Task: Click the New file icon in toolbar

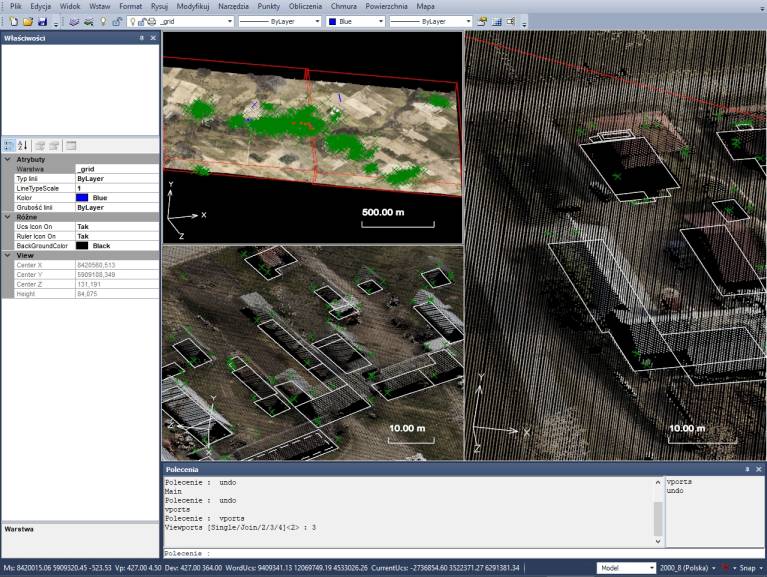Action: pyautogui.click(x=13, y=21)
